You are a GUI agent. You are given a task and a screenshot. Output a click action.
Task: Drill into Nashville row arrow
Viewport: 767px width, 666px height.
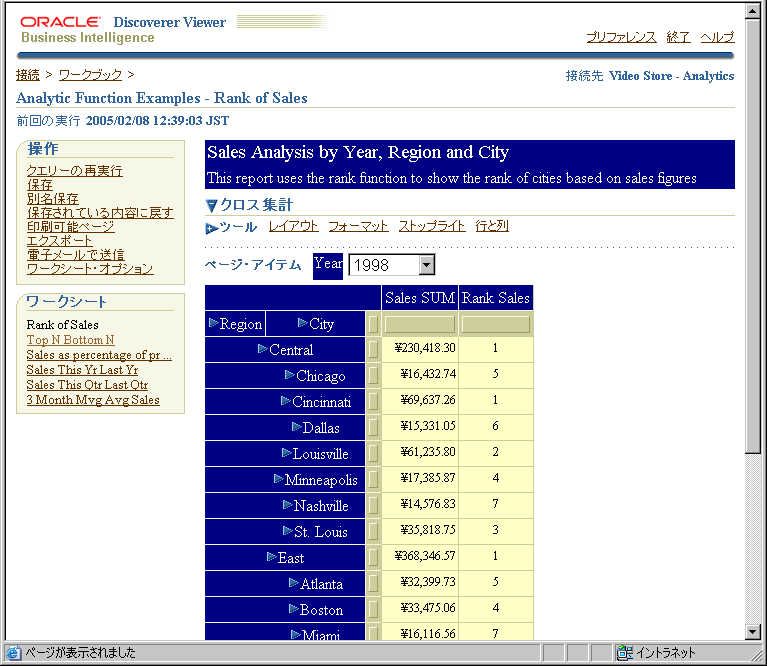tap(288, 504)
